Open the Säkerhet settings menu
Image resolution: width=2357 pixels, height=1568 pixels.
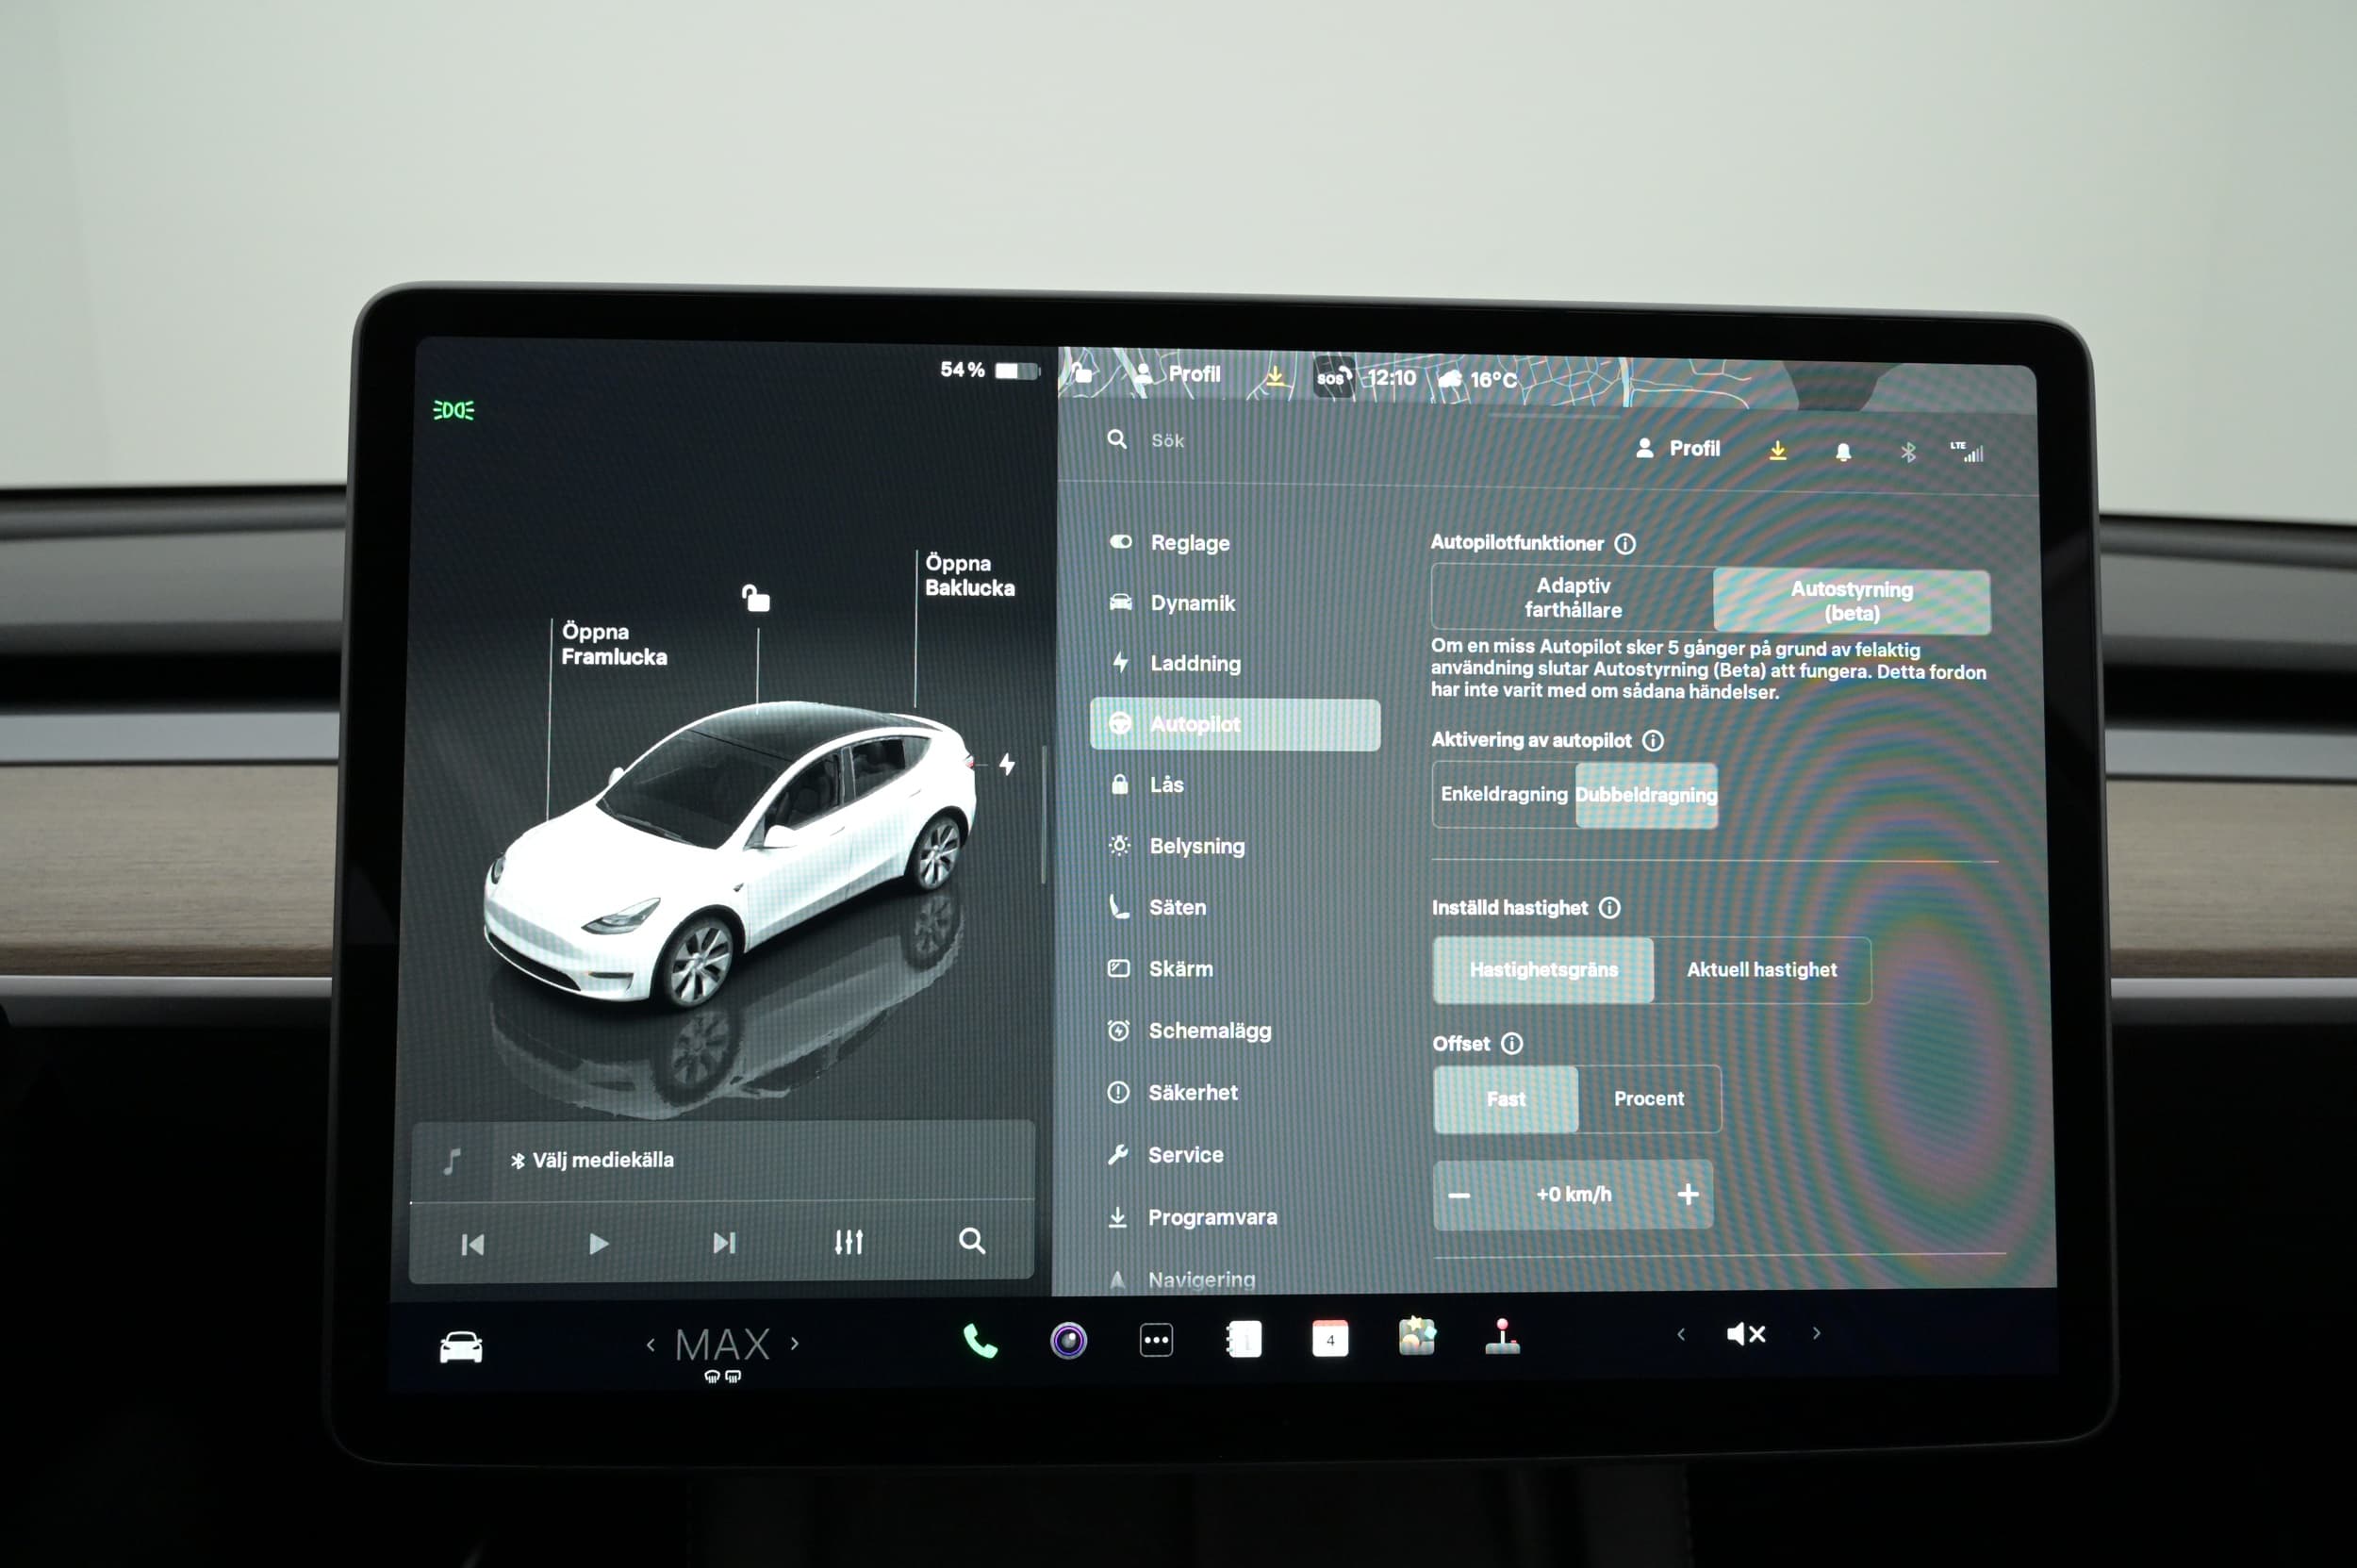tap(1192, 1092)
